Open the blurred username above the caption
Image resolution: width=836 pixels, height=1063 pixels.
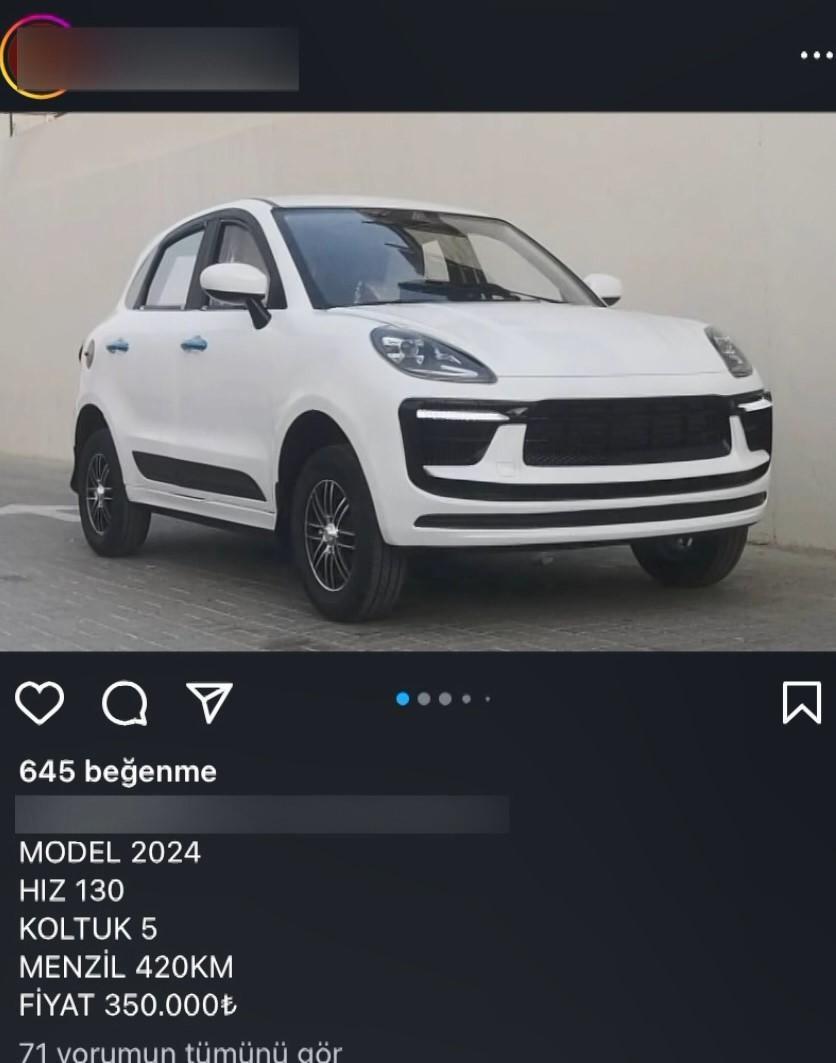pyautogui.click(x=262, y=814)
